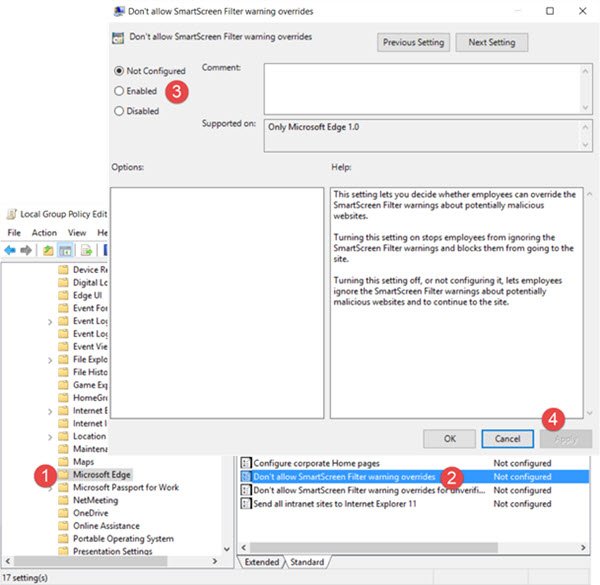Toggle the Show/Hide console tree icon
The image size is (600, 585).
[x=65, y=251]
